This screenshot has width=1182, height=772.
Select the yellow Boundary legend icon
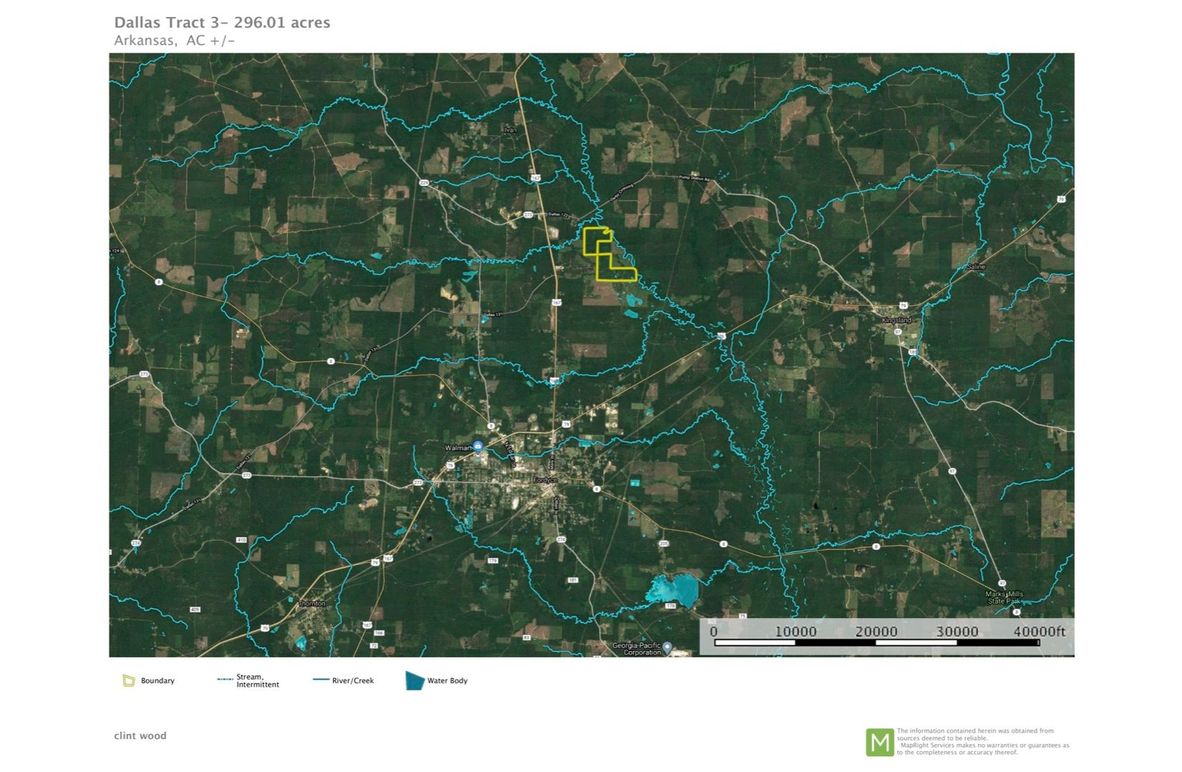(128, 681)
